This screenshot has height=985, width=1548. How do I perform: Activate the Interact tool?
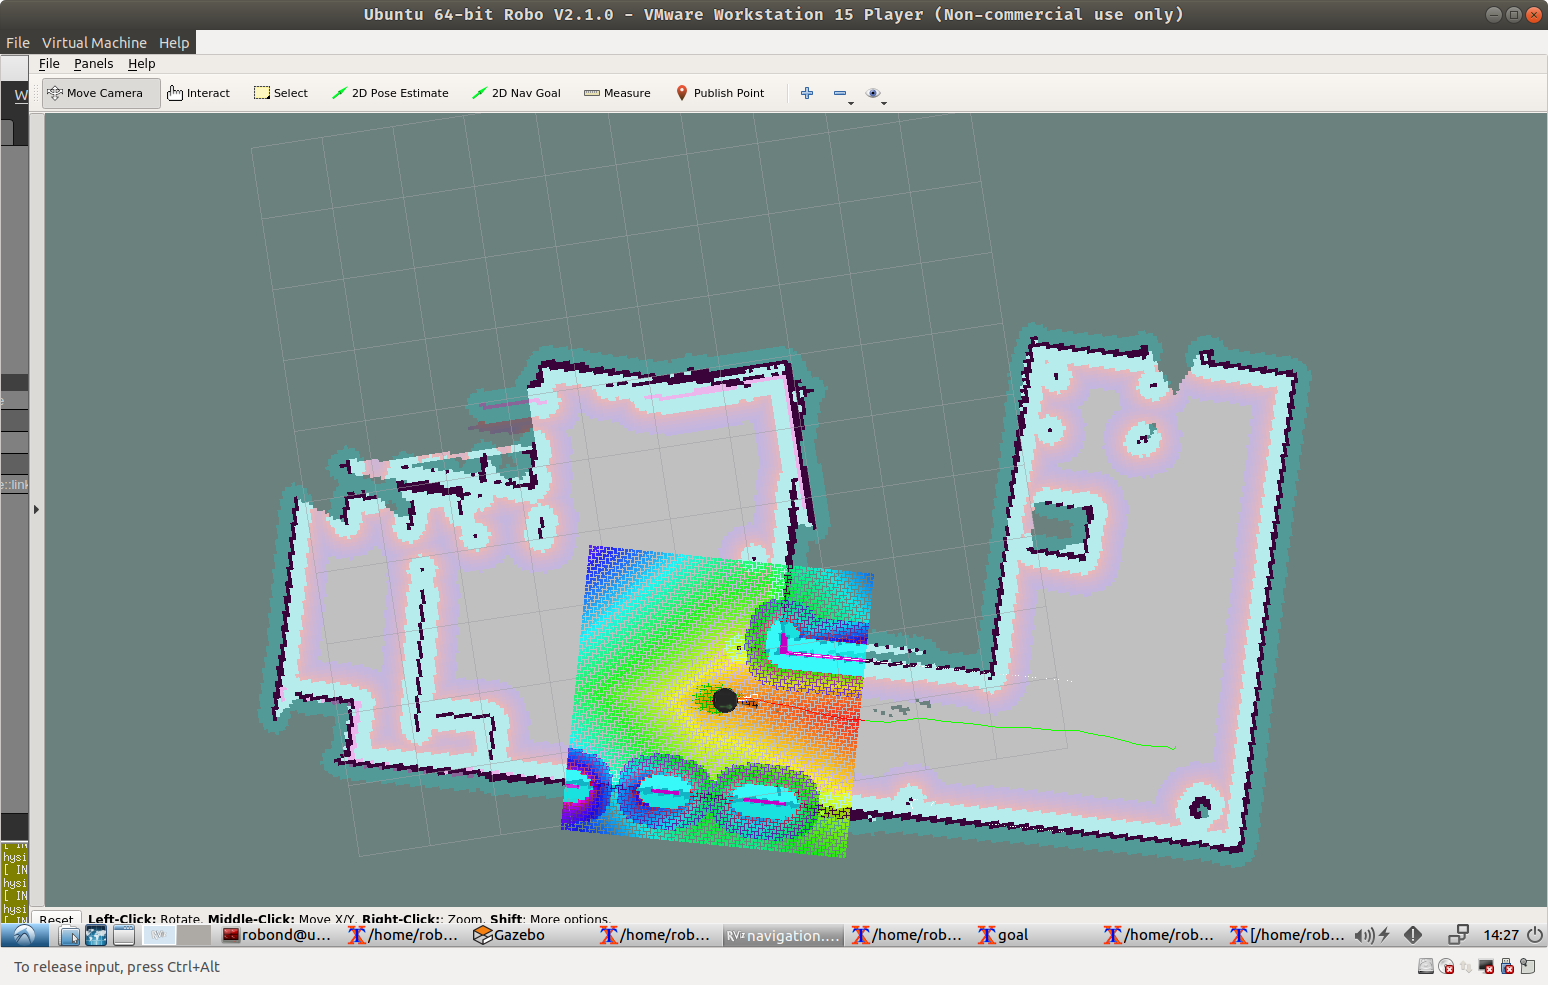pos(199,93)
